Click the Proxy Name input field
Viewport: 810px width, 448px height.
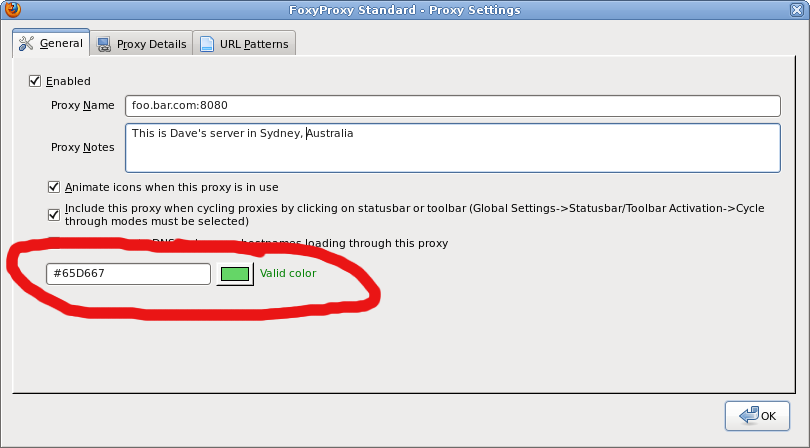tap(453, 105)
